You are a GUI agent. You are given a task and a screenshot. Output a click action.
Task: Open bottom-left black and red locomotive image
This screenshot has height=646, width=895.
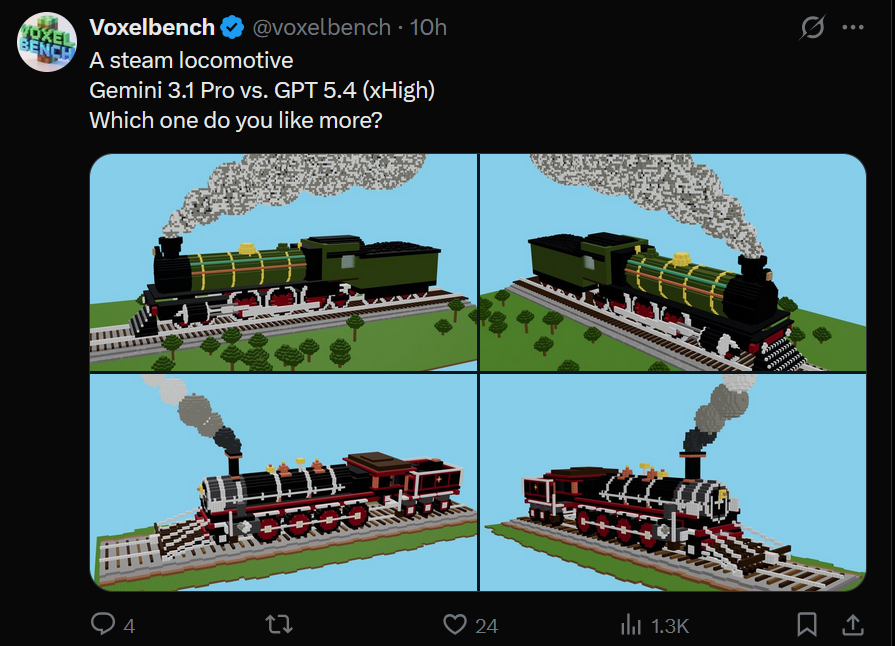click(283, 482)
